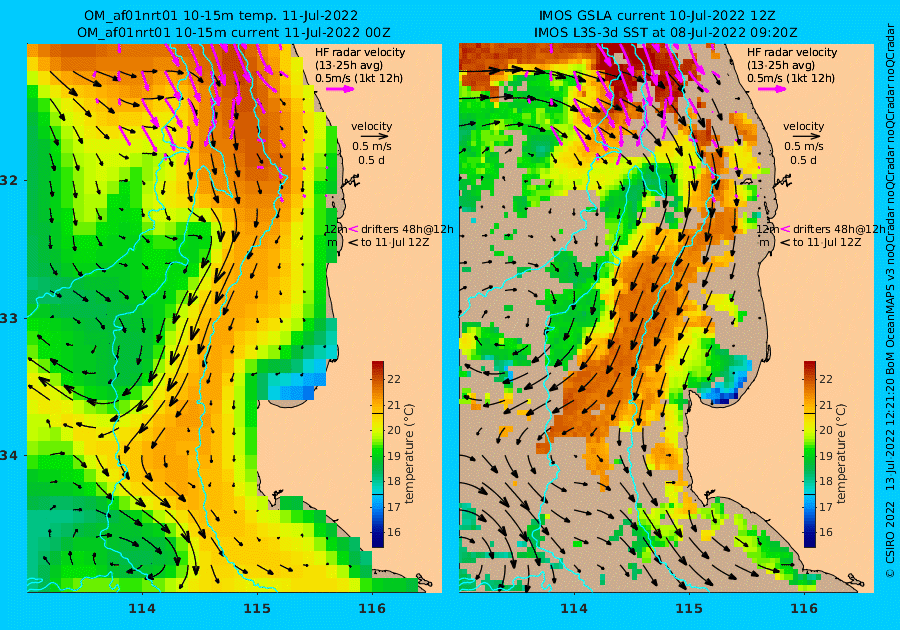Click "20" tick on left temperature colorbar
This screenshot has height=630, width=900.
pyautogui.click(x=394, y=430)
